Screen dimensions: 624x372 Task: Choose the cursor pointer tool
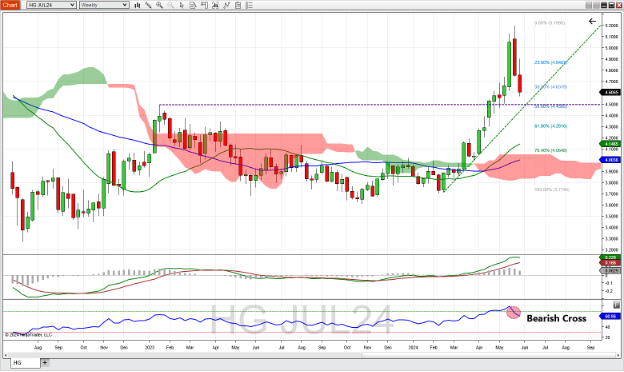[x=182, y=5]
